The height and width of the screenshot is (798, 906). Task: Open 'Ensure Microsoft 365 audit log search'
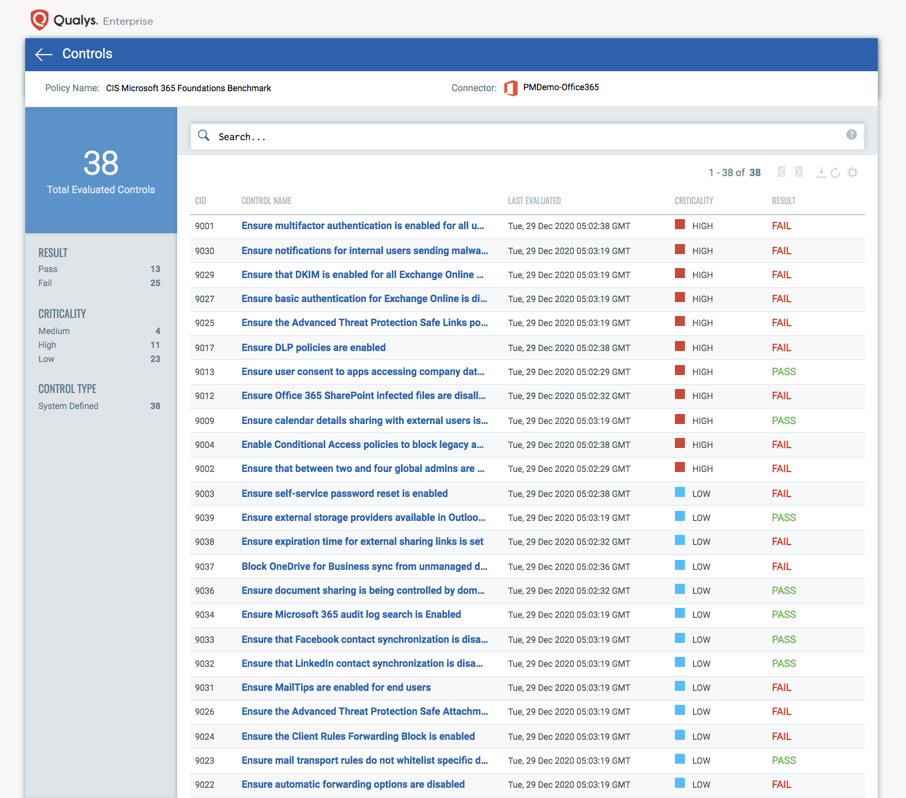[x=351, y=615]
